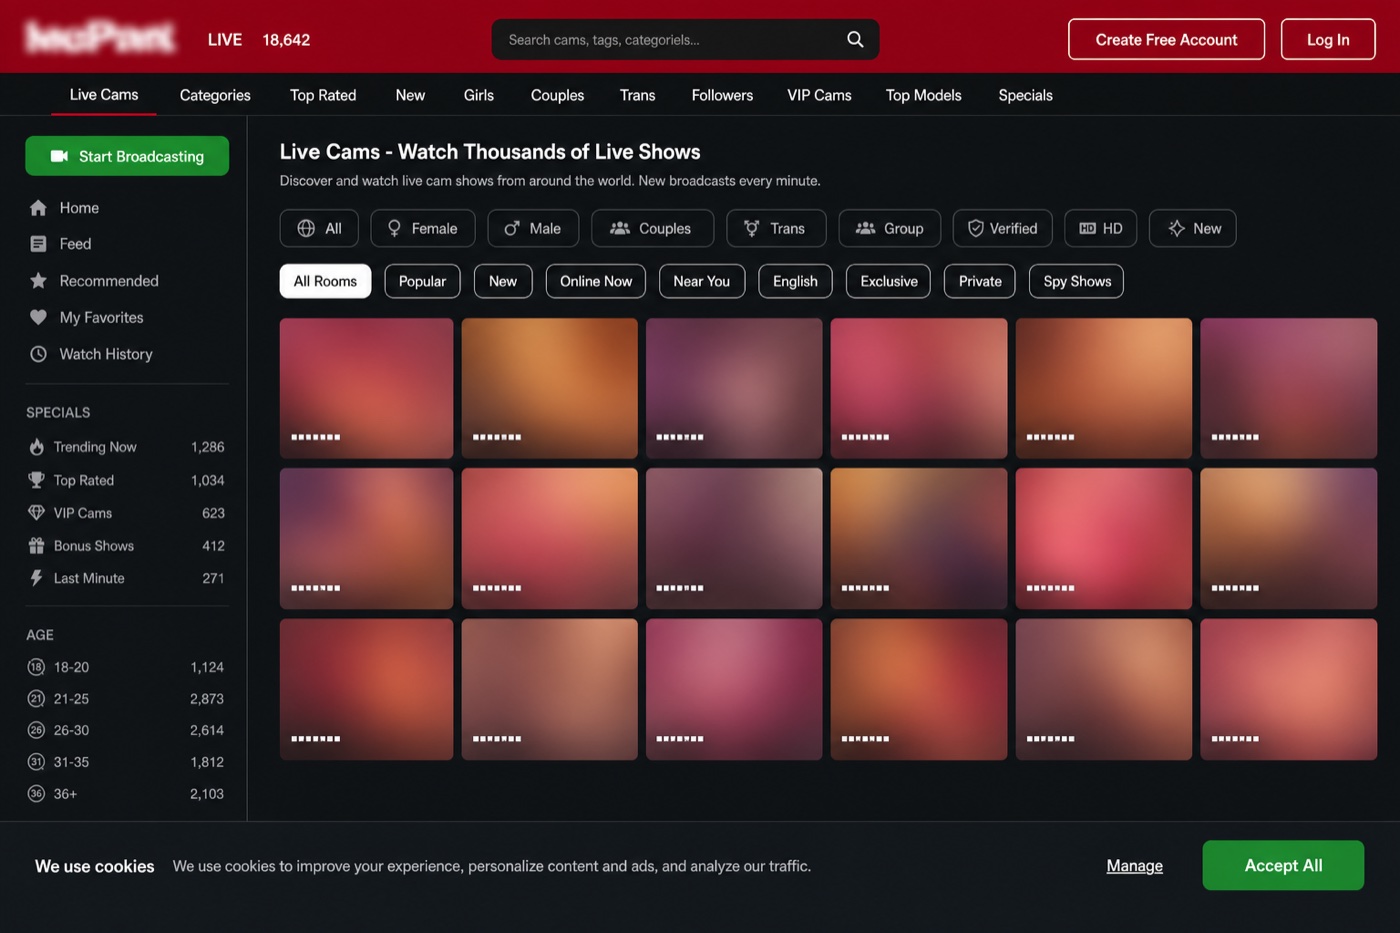The image size is (1400, 933).
Task: Click the site logo in header
Action: point(100,38)
